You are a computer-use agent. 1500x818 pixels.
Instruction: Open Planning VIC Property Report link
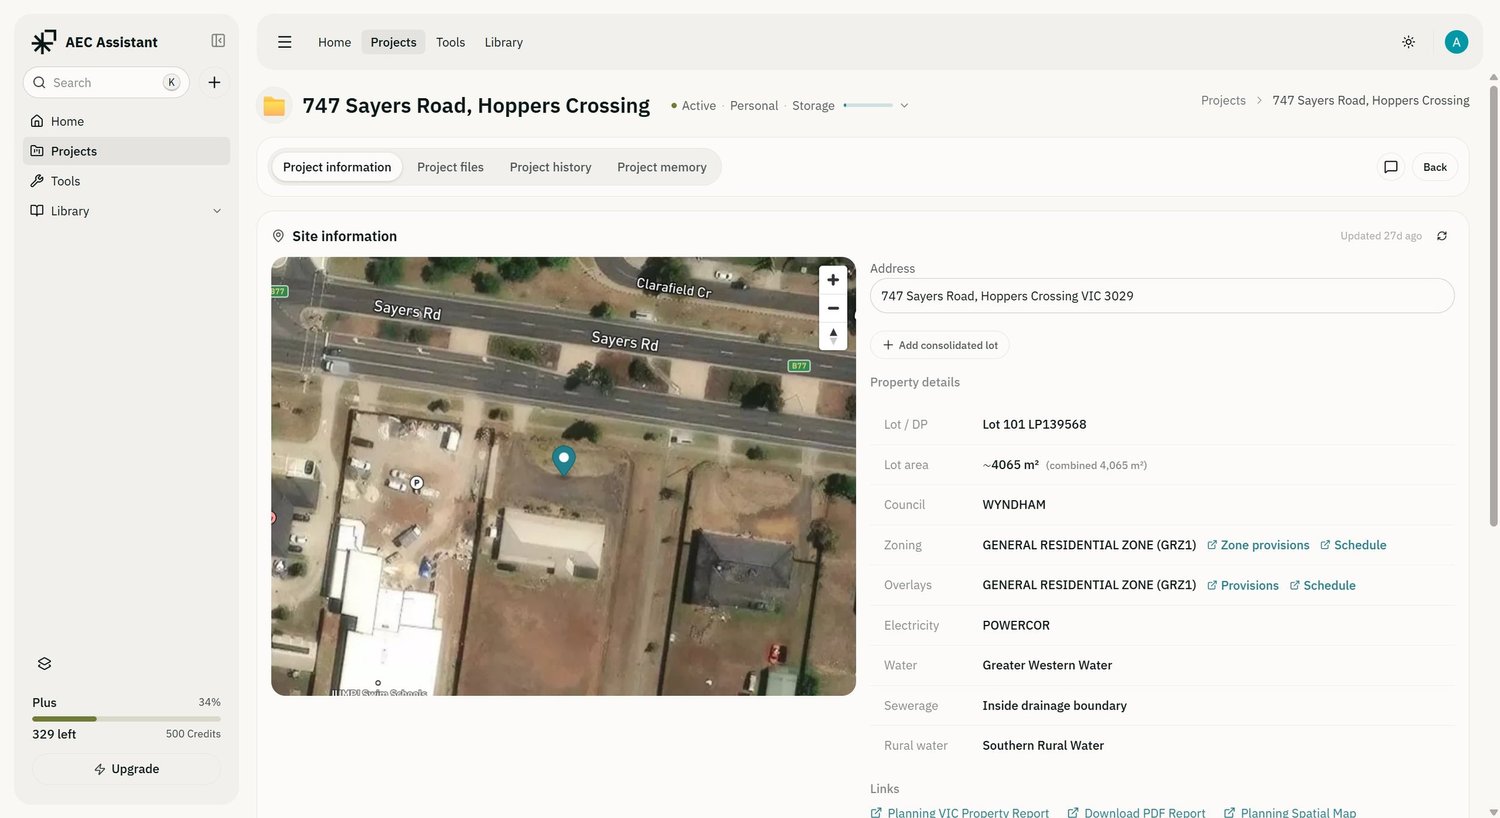(960, 812)
